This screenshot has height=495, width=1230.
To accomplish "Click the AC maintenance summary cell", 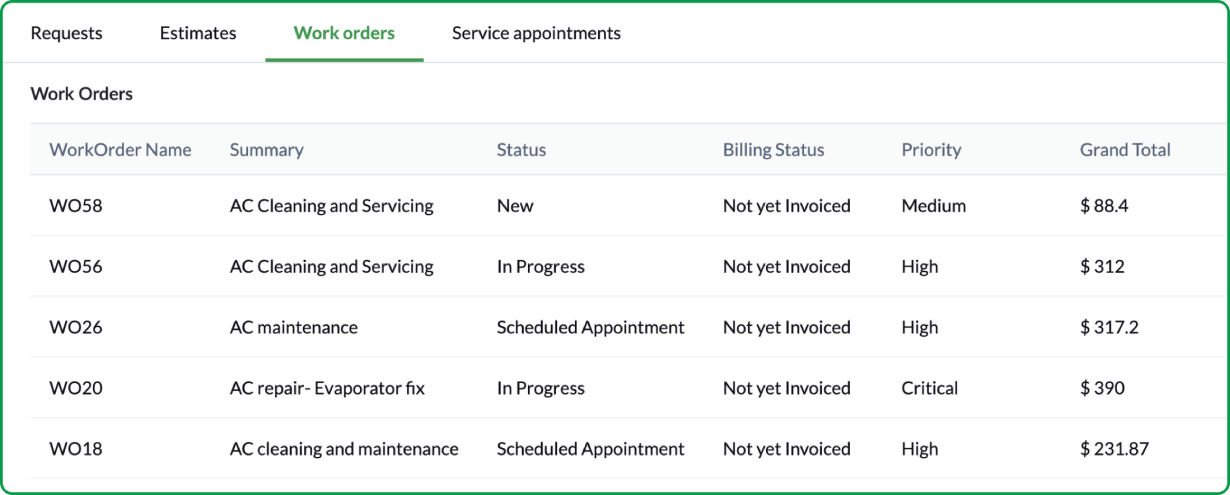I will pos(293,327).
